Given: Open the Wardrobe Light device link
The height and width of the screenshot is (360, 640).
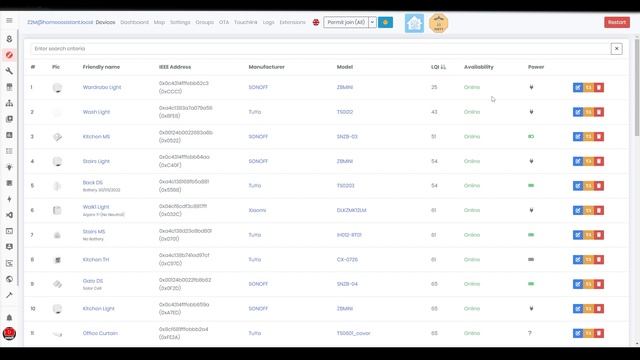Looking at the screenshot, I should (x=102, y=87).
